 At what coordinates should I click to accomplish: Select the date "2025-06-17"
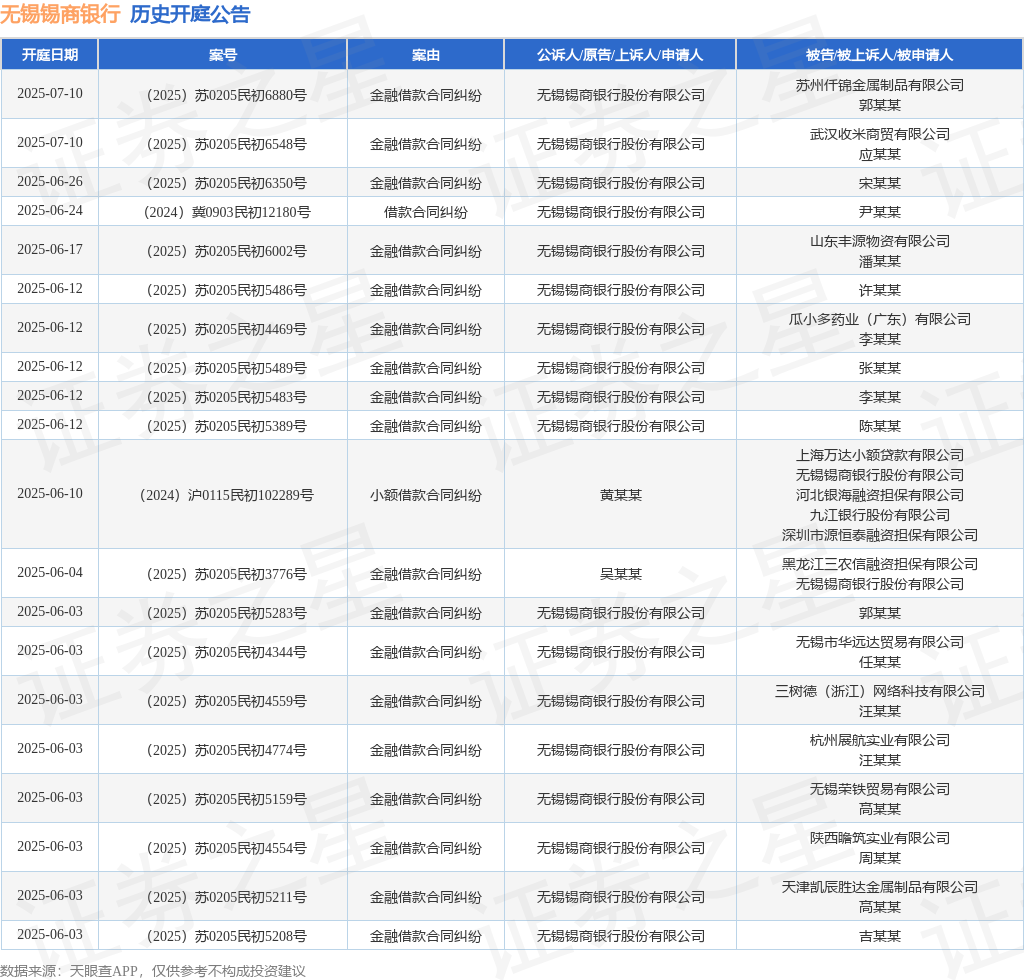pos(50,249)
